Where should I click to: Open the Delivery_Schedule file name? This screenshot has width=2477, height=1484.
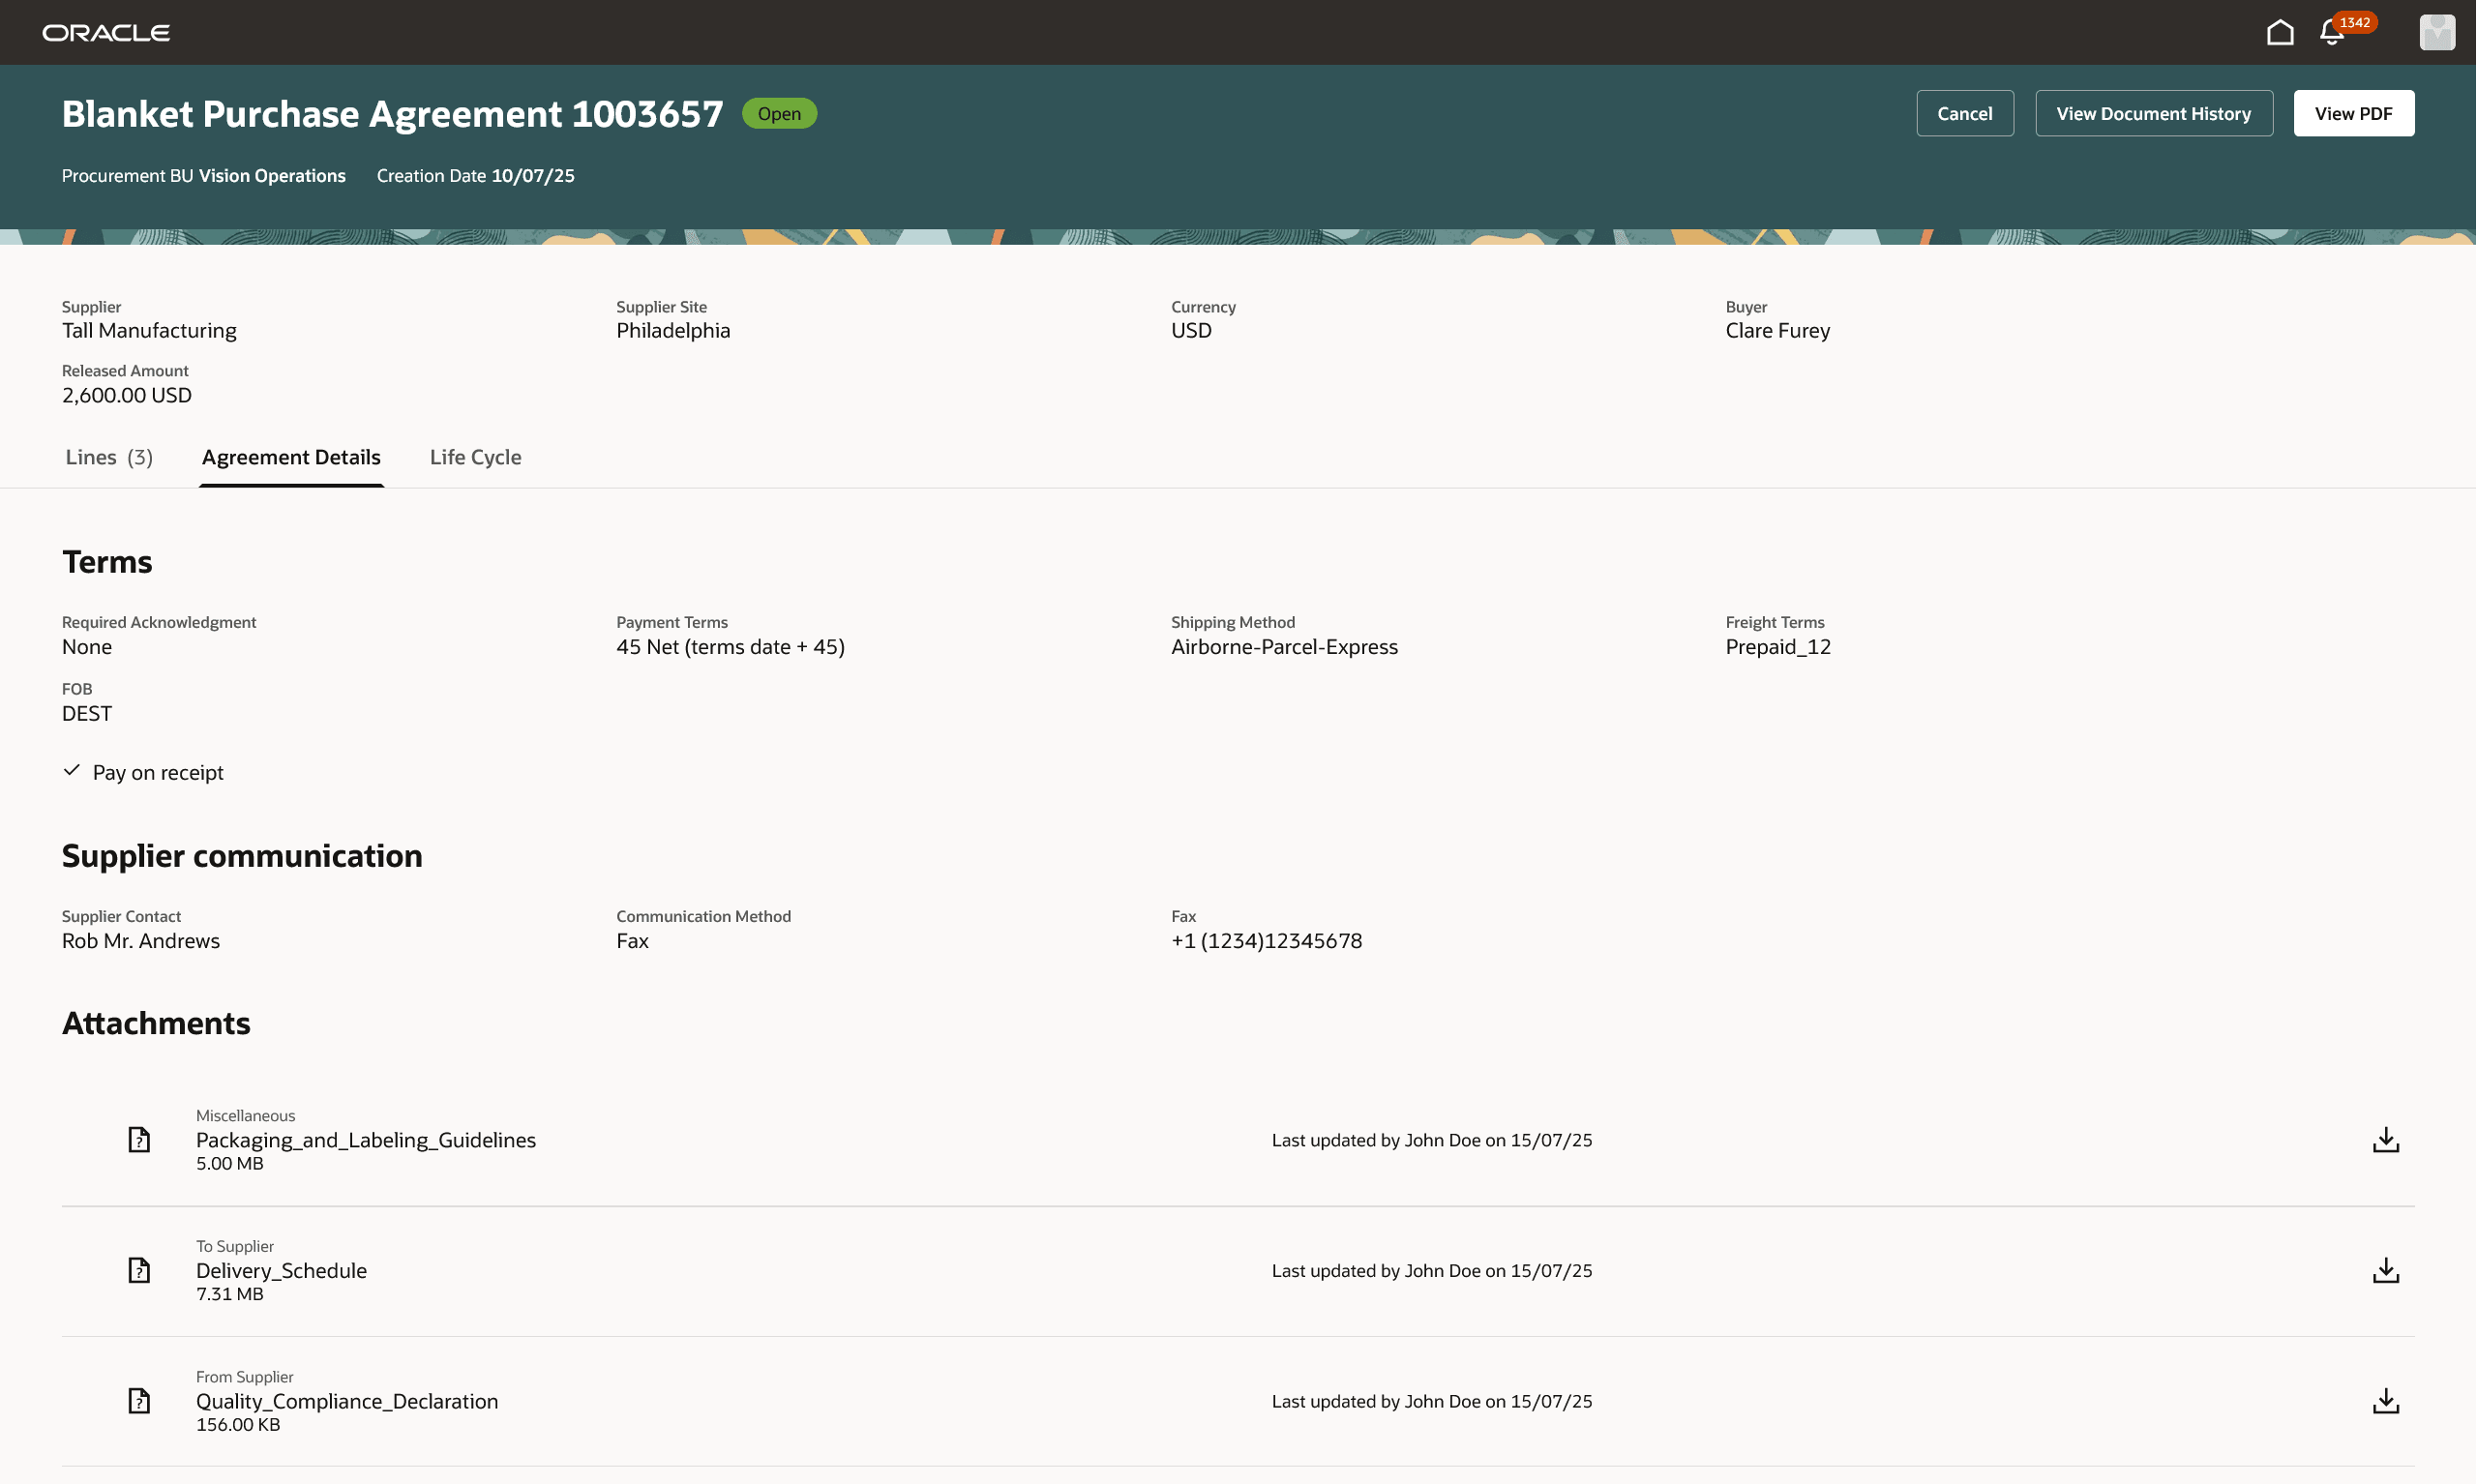tap(281, 1271)
